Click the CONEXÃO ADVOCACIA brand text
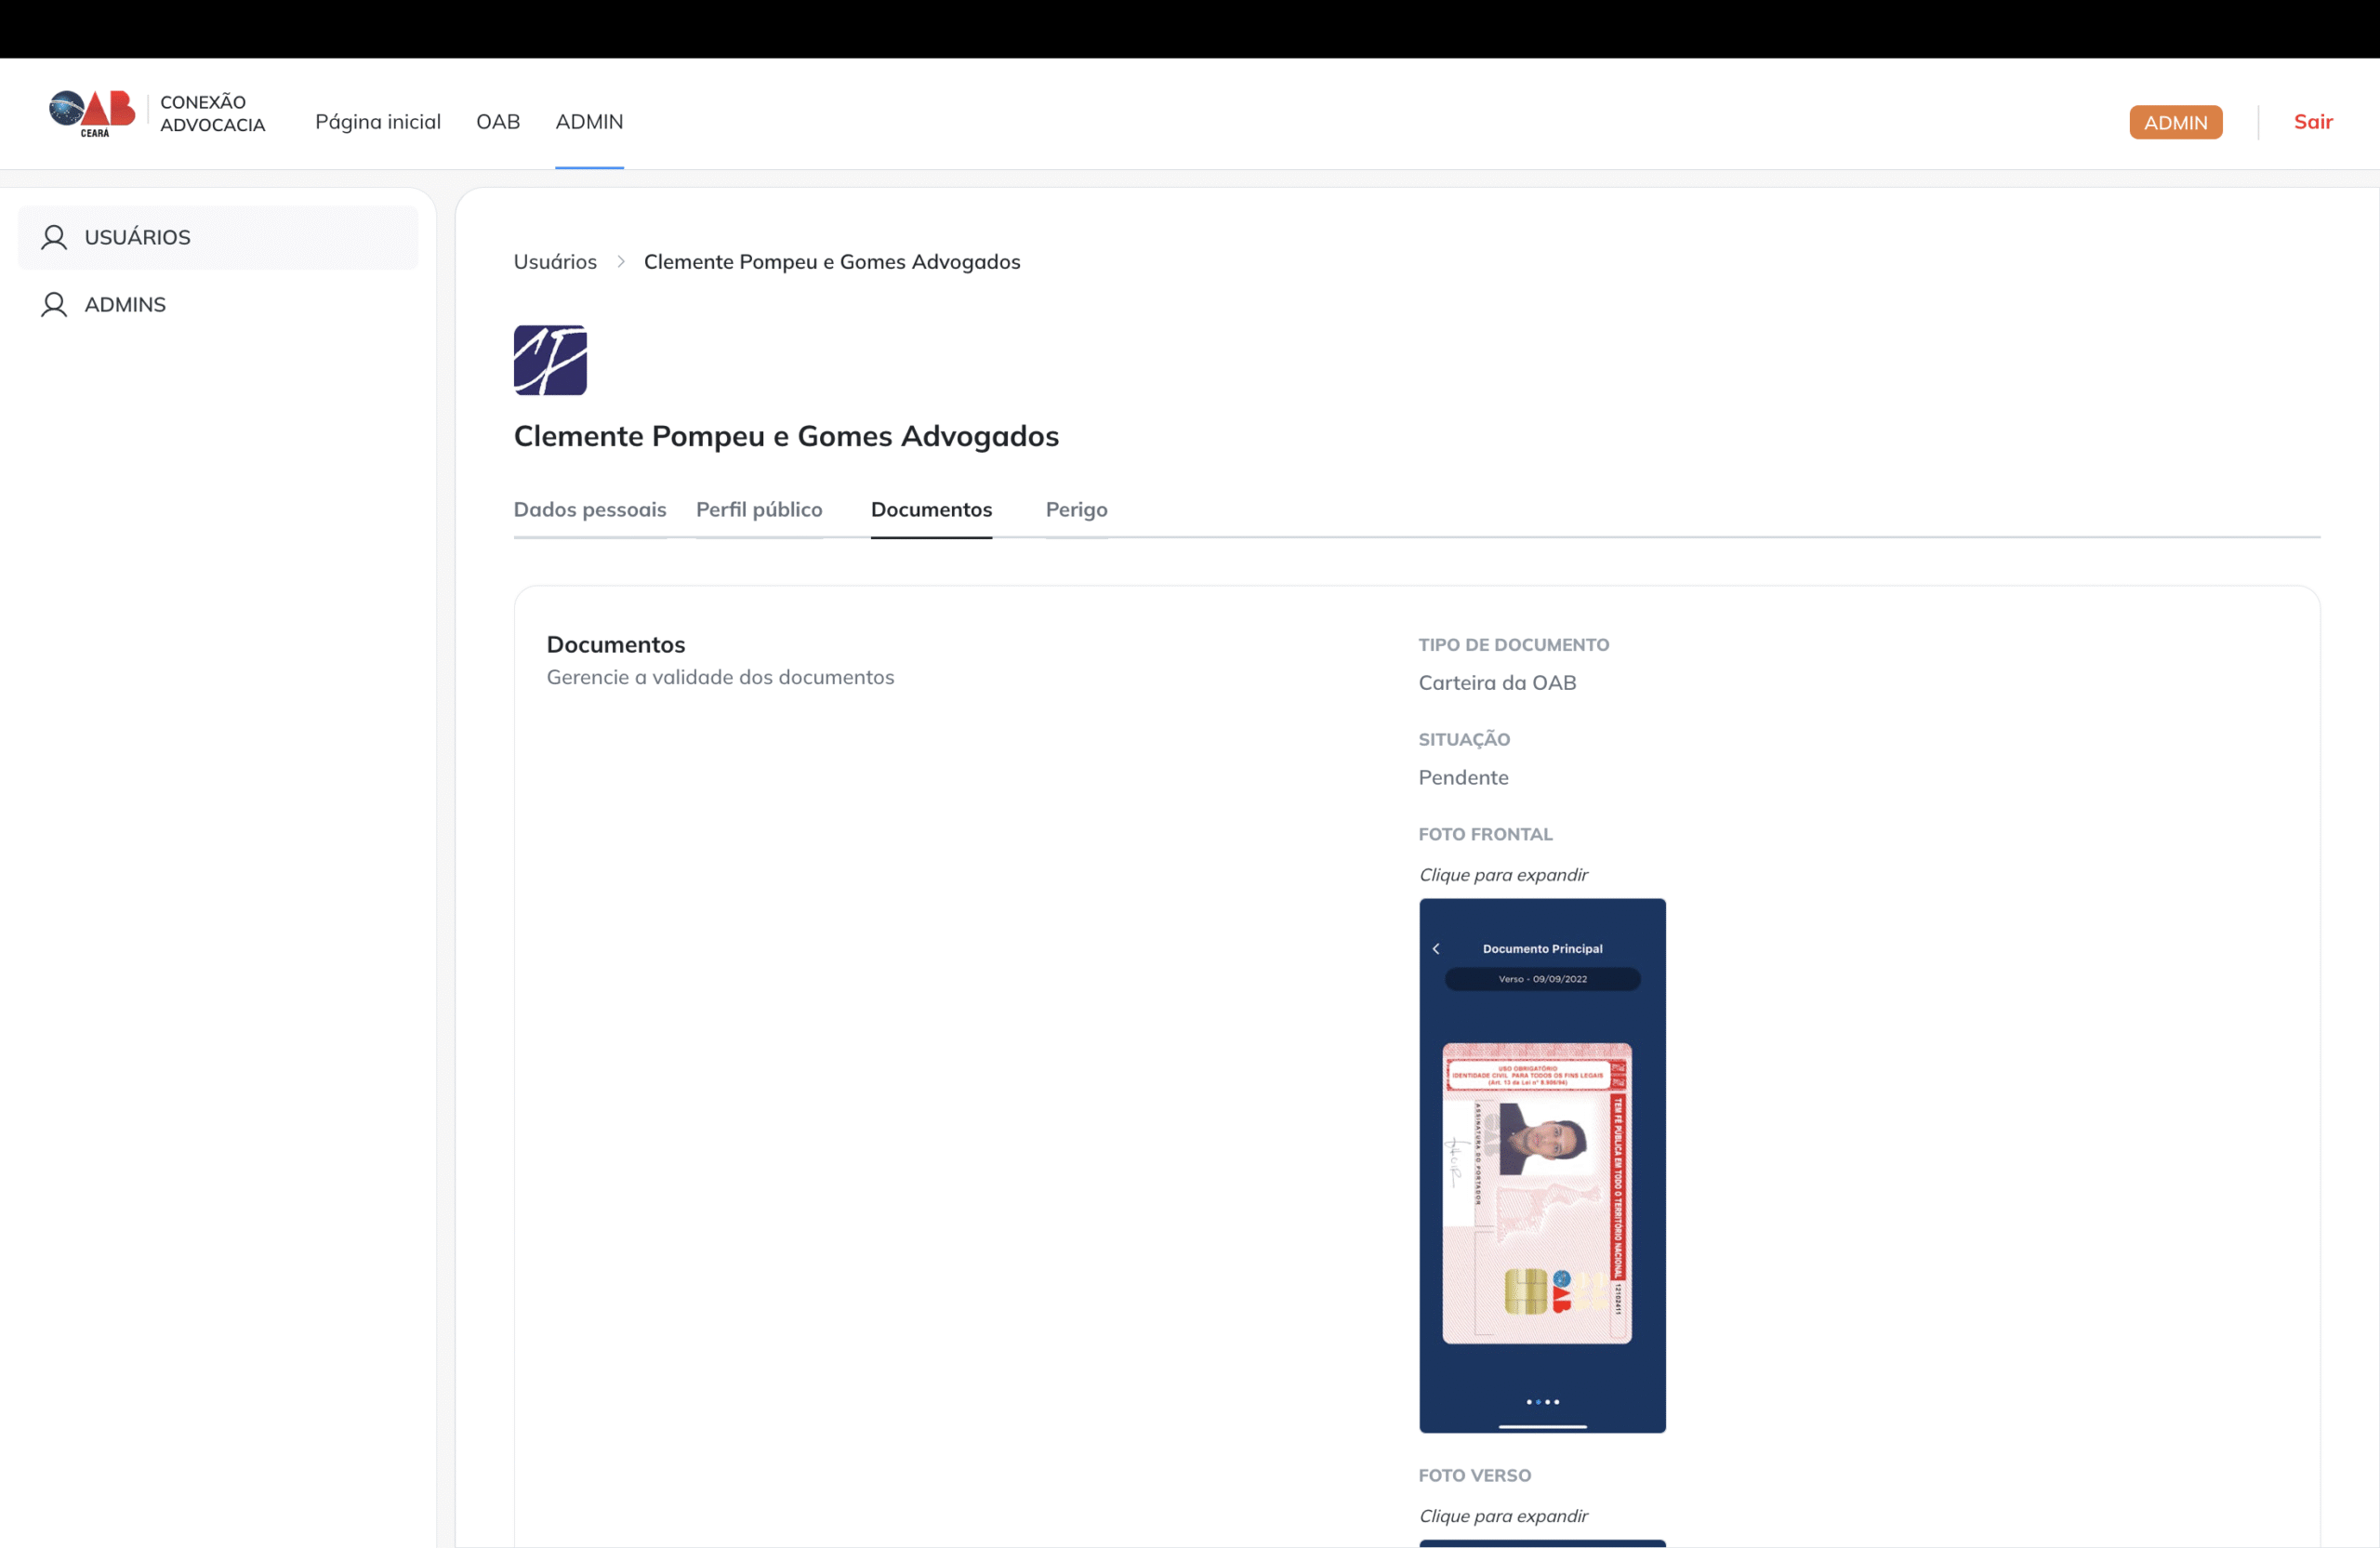 pyautogui.click(x=212, y=113)
